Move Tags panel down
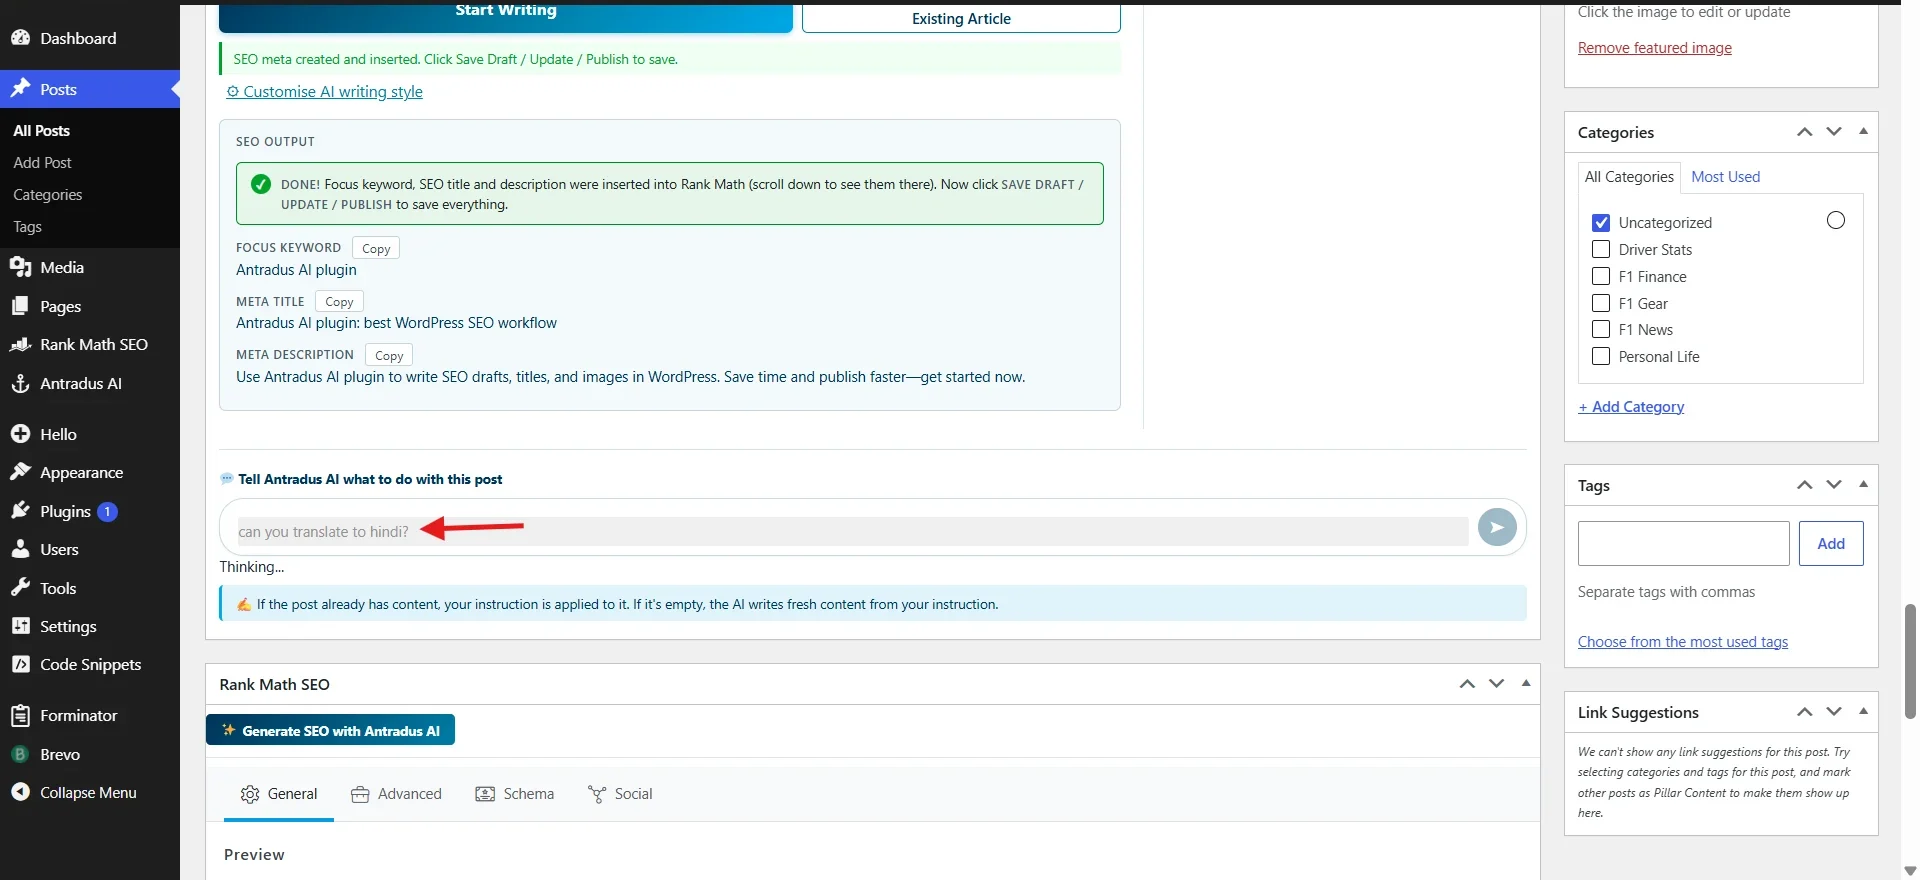This screenshot has height=880, width=1920. tap(1834, 485)
